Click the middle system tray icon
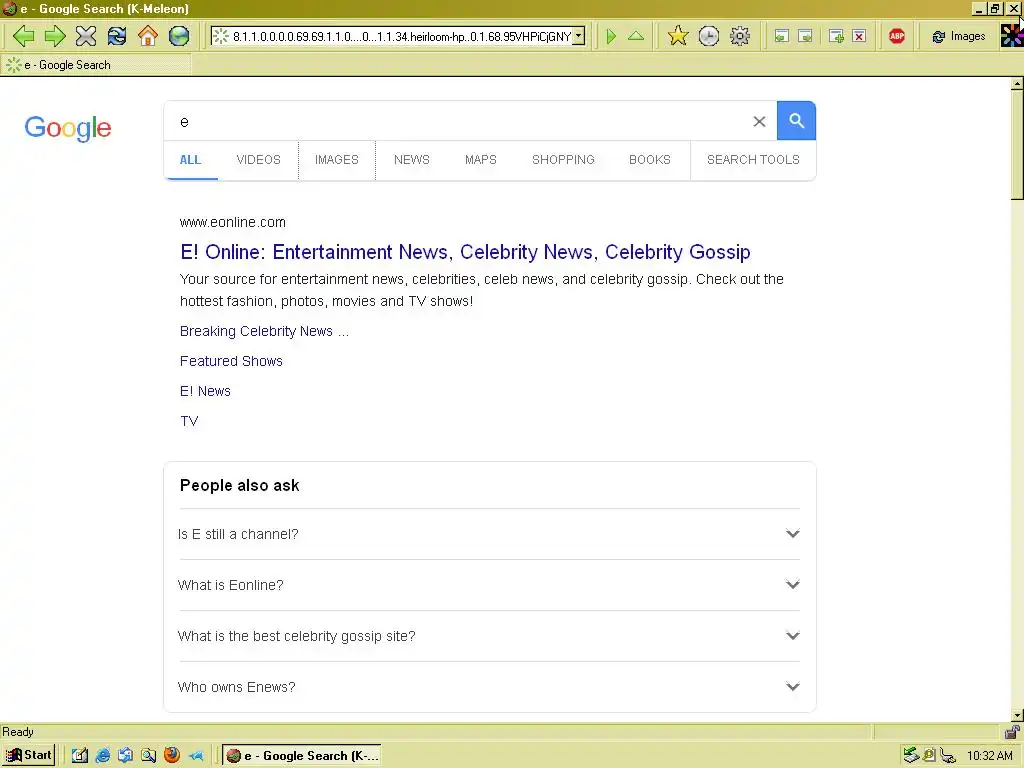 (929, 756)
